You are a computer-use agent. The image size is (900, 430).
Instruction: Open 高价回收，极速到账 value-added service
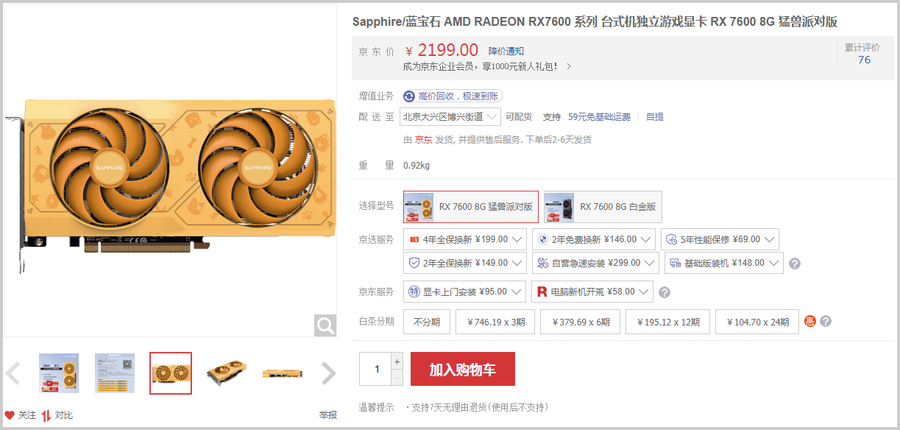tap(453, 96)
